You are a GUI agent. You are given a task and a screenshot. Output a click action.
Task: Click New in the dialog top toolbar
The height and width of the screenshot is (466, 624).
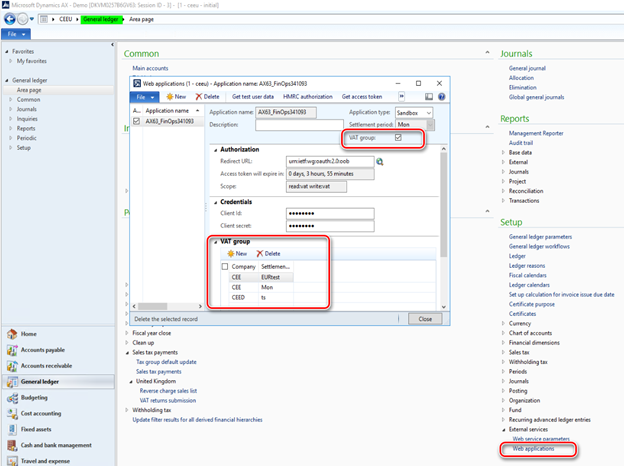(x=176, y=97)
